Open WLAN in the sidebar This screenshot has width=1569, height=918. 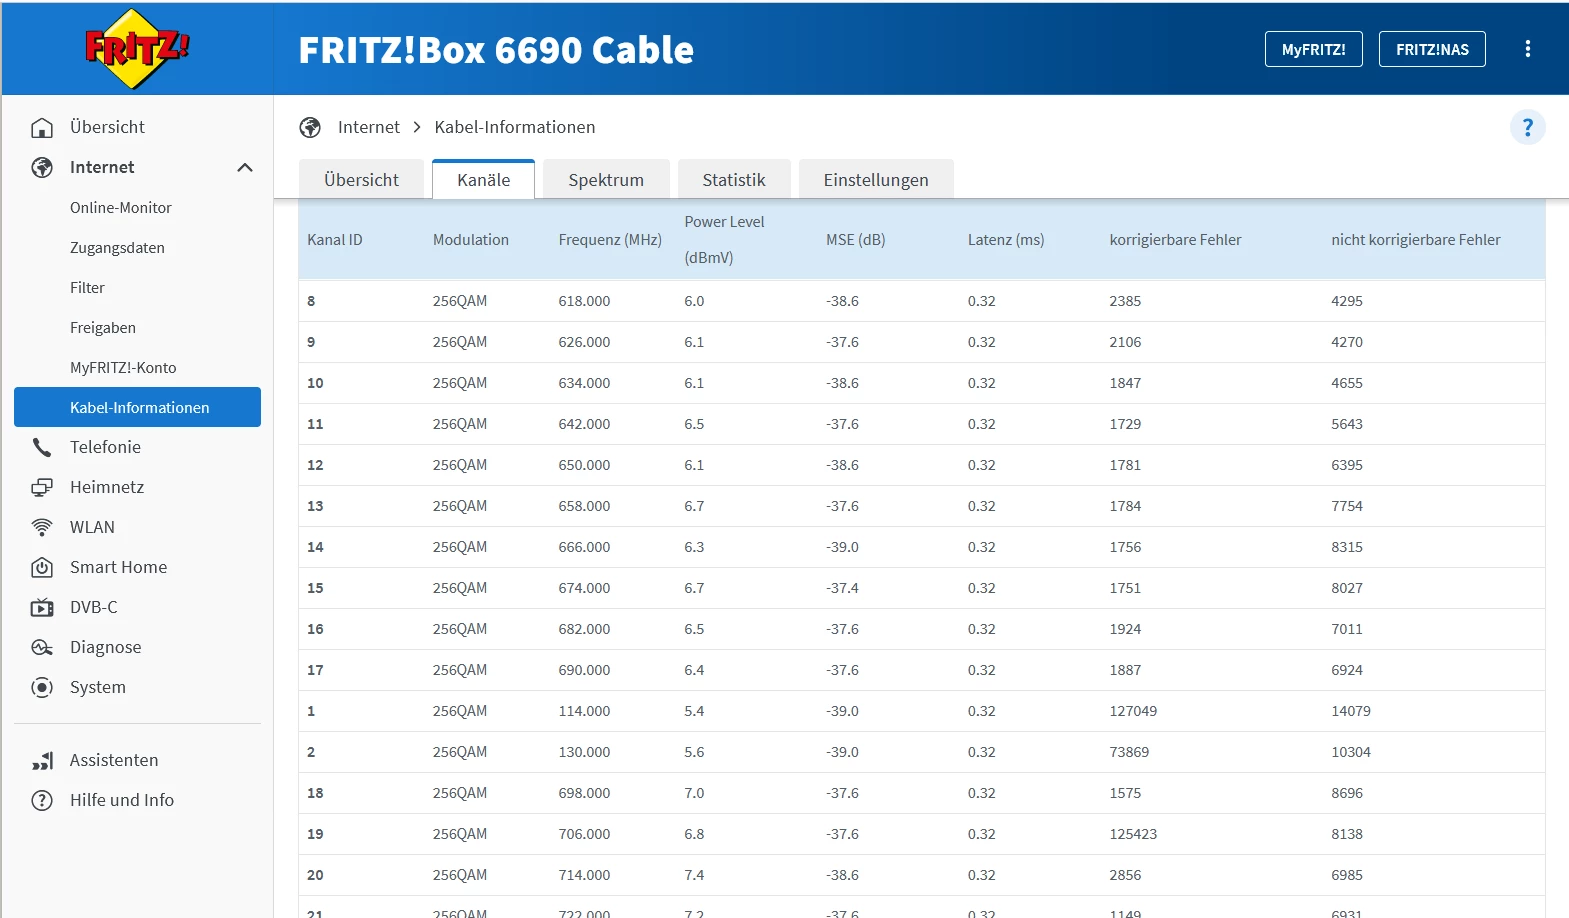(92, 527)
